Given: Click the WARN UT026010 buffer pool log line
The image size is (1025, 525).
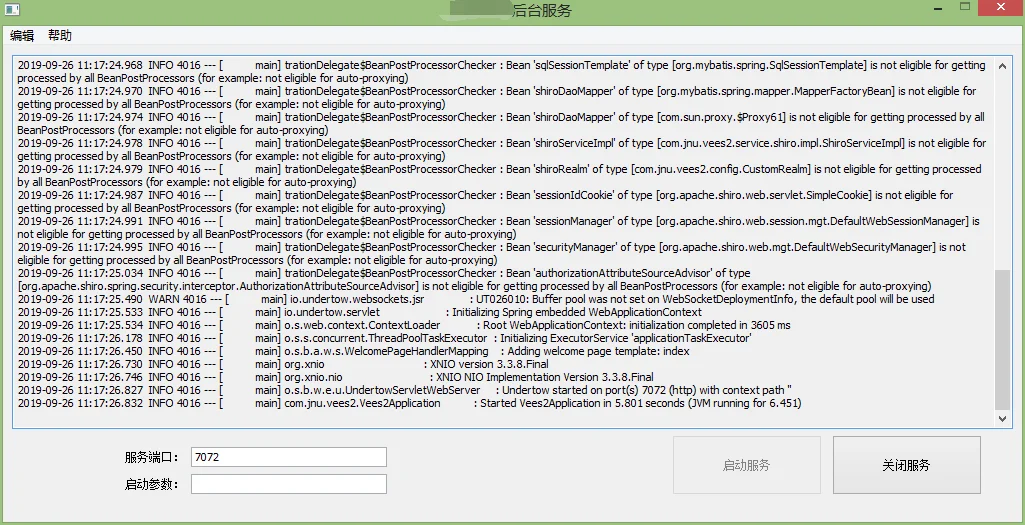Looking at the screenshot, I should click(476, 299).
